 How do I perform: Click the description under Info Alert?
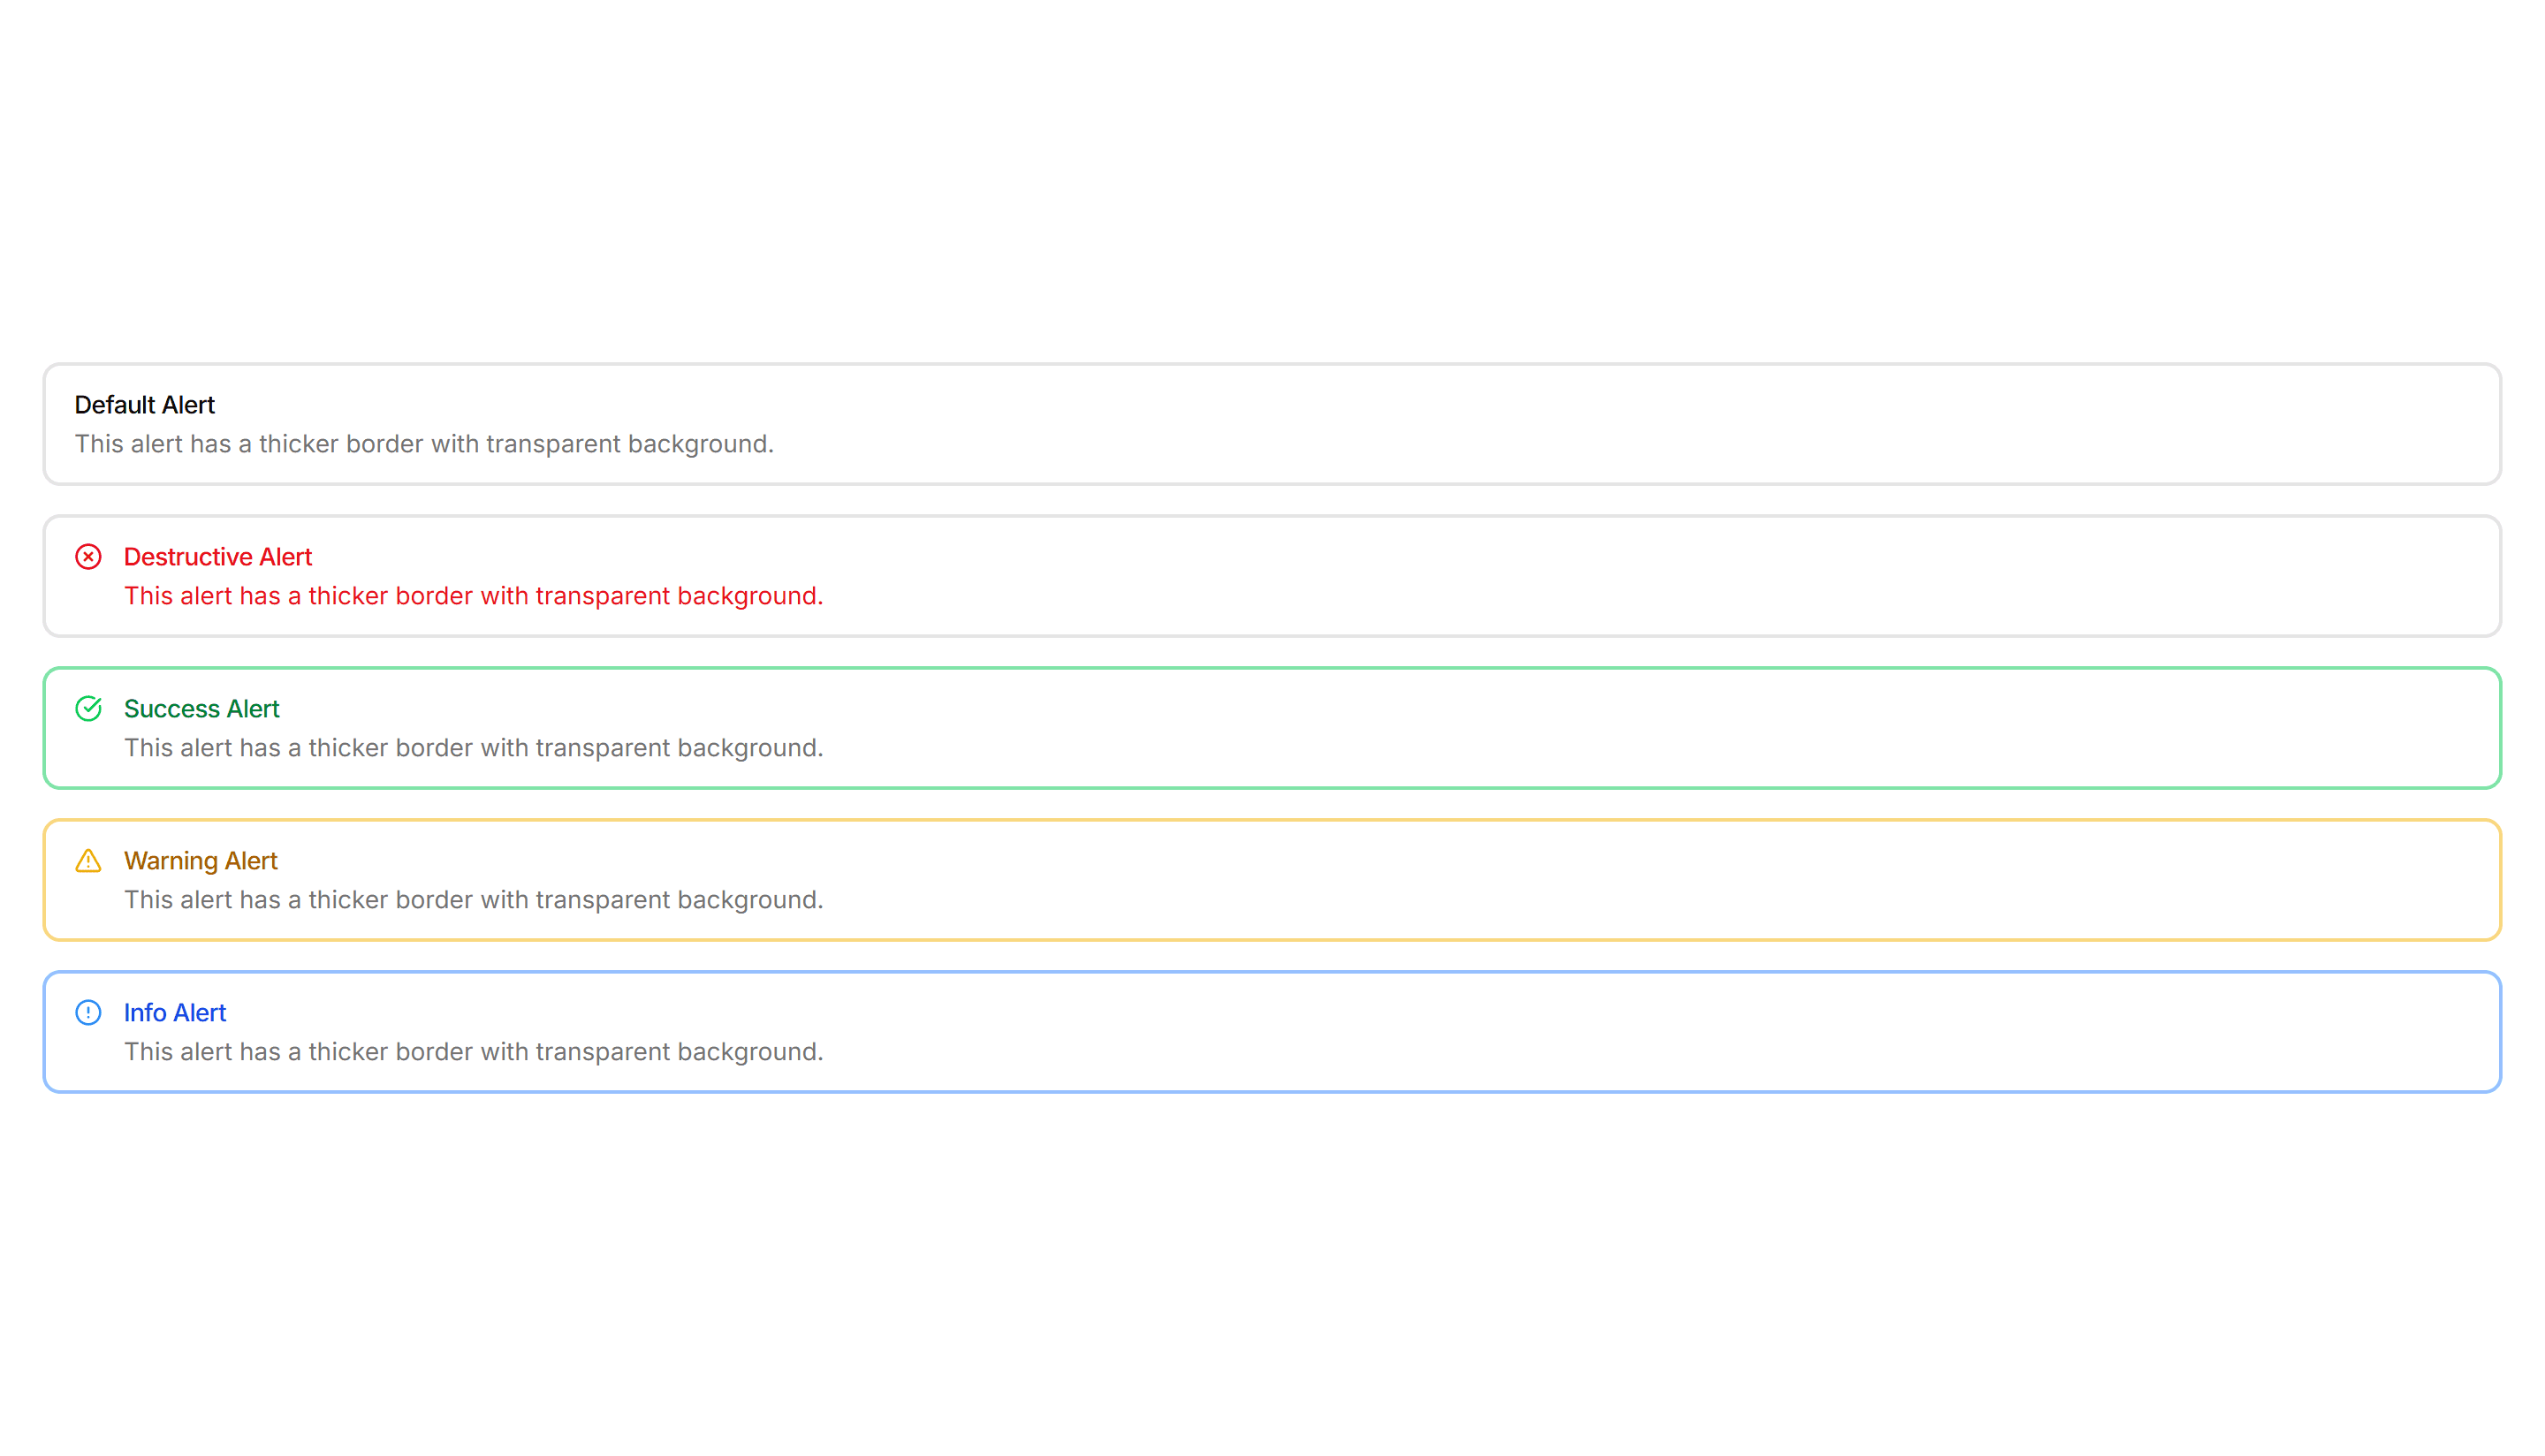coord(474,1052)
